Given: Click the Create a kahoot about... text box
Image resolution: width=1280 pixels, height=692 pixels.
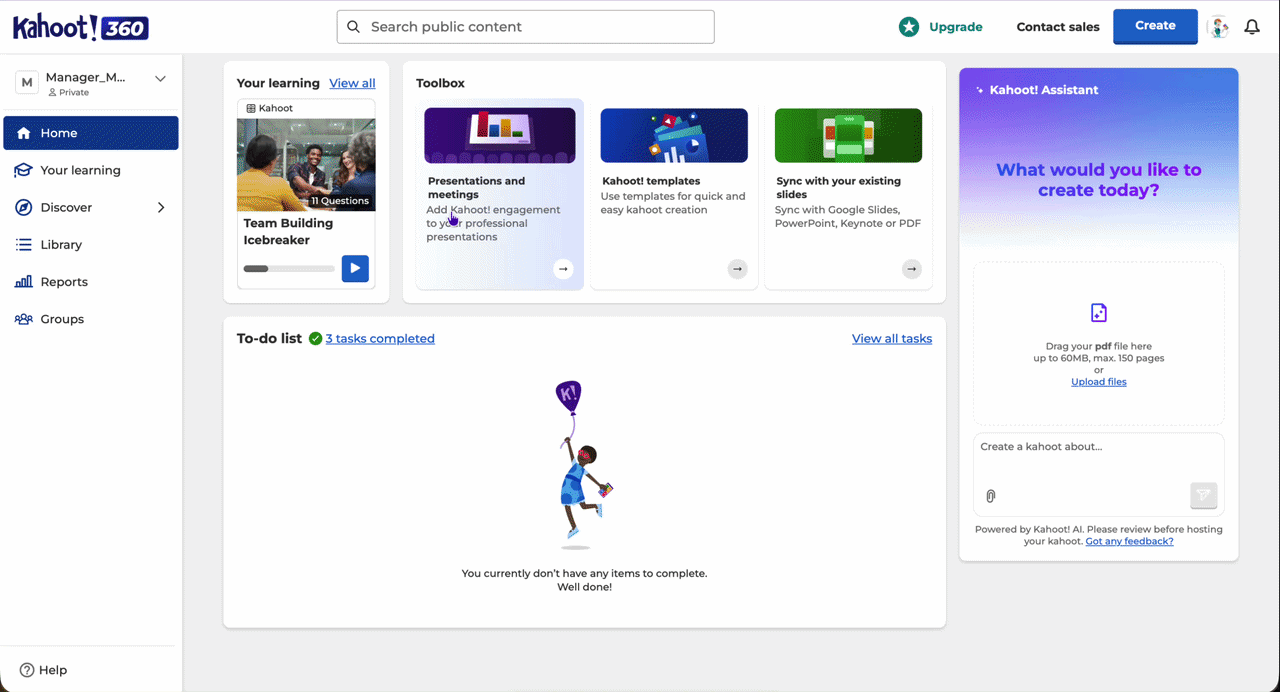Looking at the screenshot, I should pyautogui.click(x=1098, y=474).
